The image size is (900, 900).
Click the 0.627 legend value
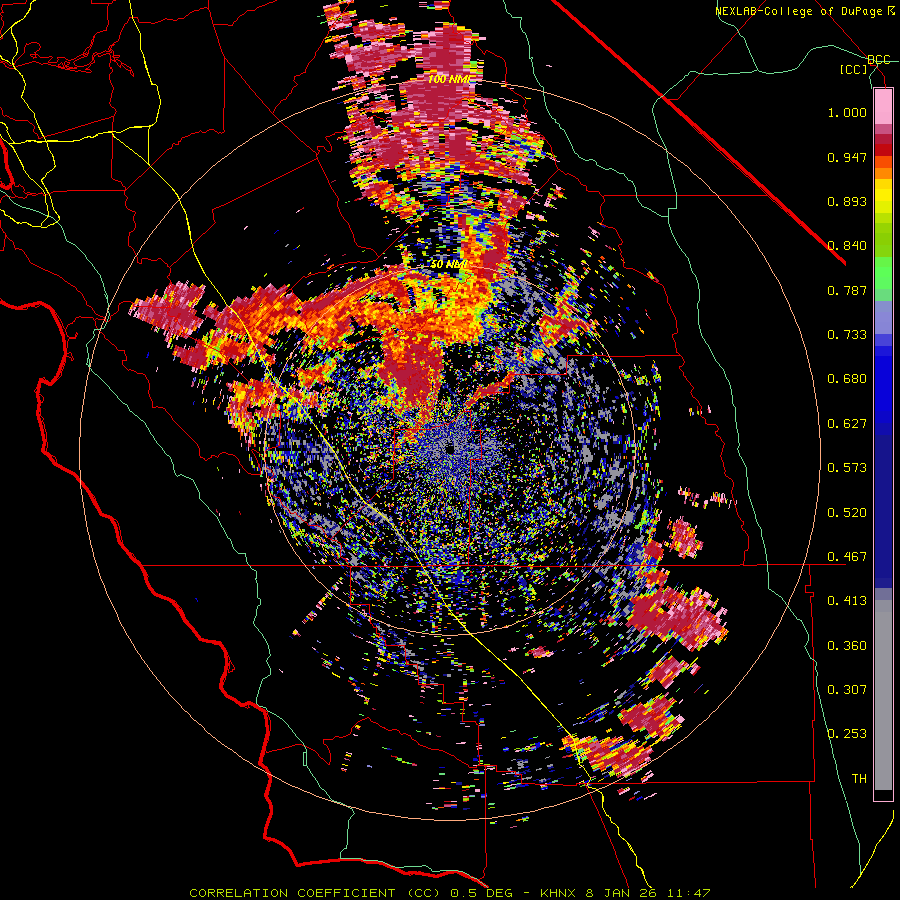click(x=847, y=424)
